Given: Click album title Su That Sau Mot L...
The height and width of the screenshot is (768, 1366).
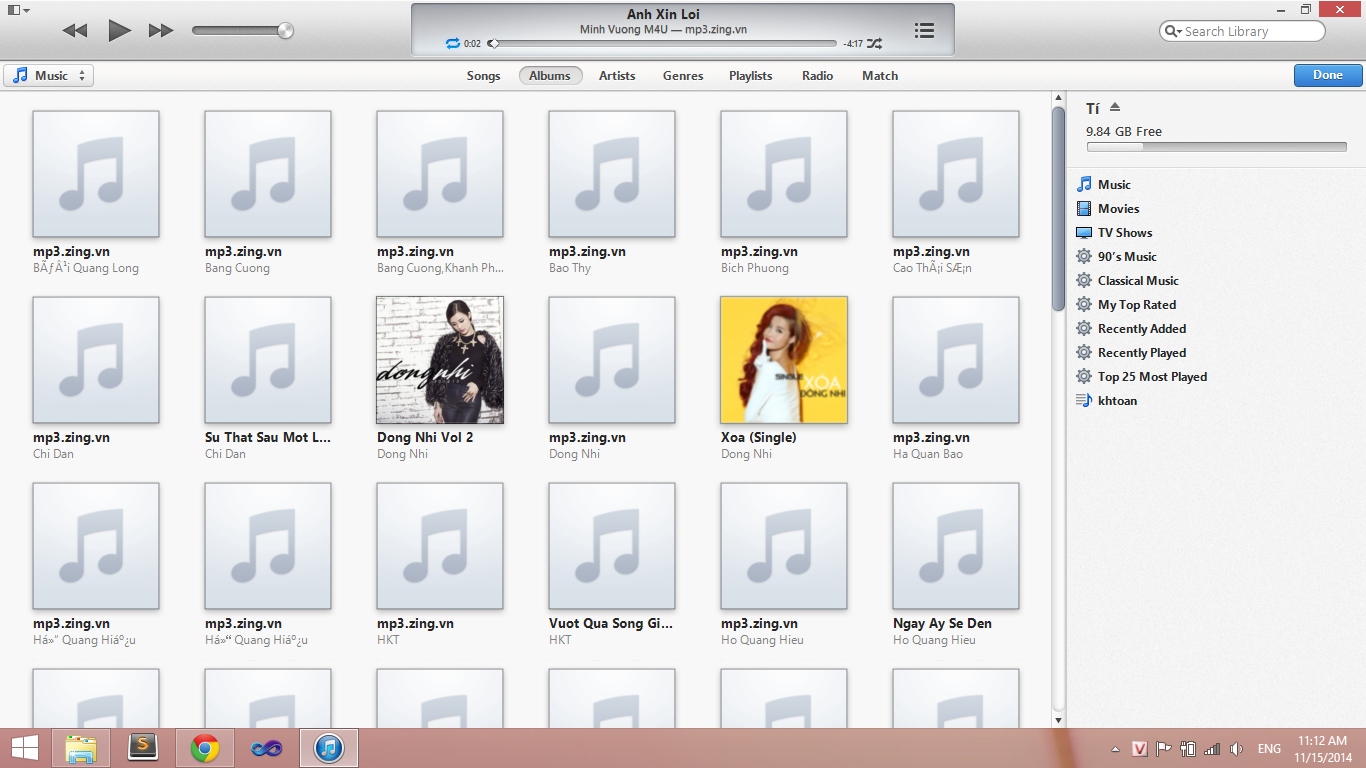Looking at the screenshot, I should 268,437.
